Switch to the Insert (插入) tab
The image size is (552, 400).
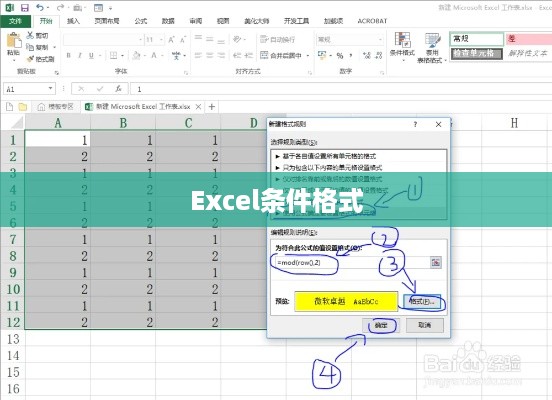tap(73, 21)
